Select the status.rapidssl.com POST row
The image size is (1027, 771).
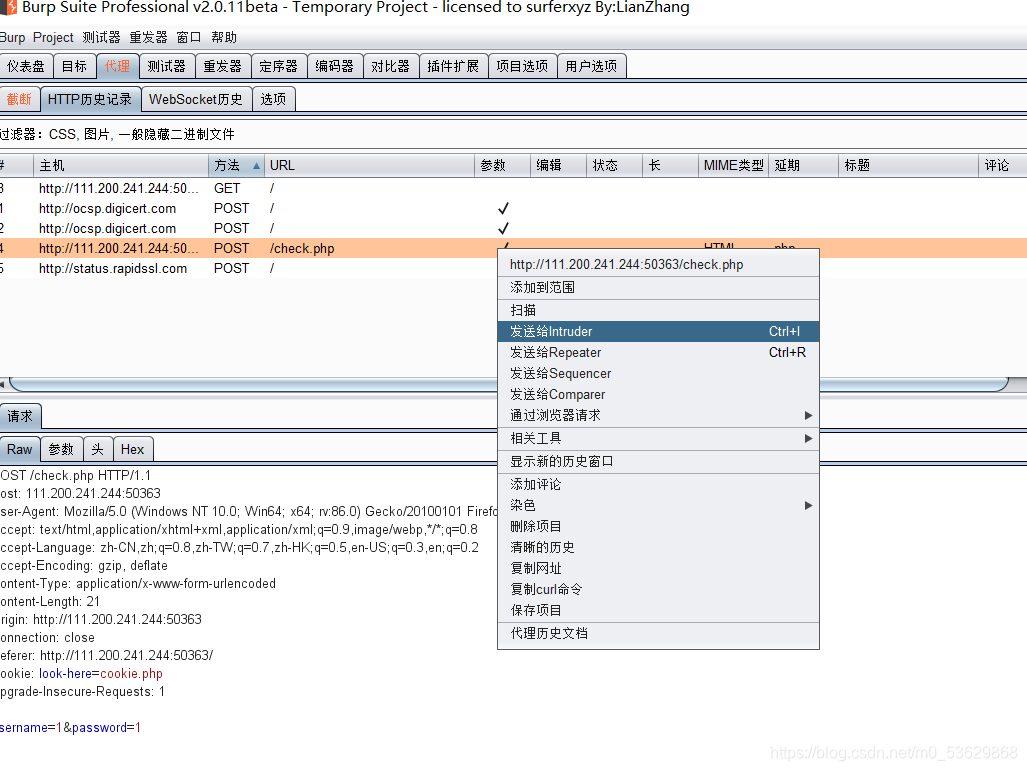(x=514, y=269)
